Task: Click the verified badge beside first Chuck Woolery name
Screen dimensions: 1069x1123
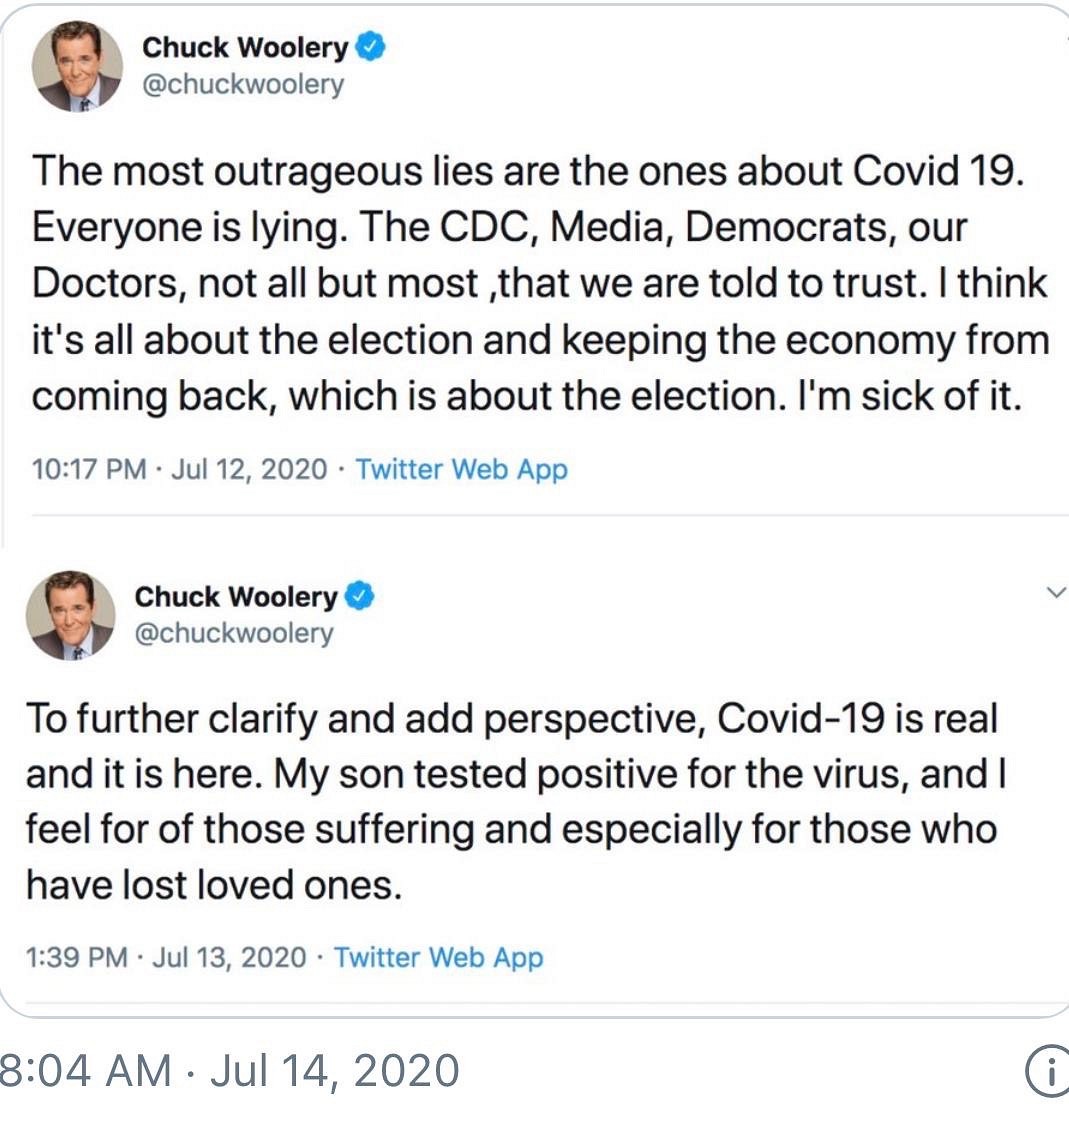Action: pyautogui.click(x=370, y=48)
